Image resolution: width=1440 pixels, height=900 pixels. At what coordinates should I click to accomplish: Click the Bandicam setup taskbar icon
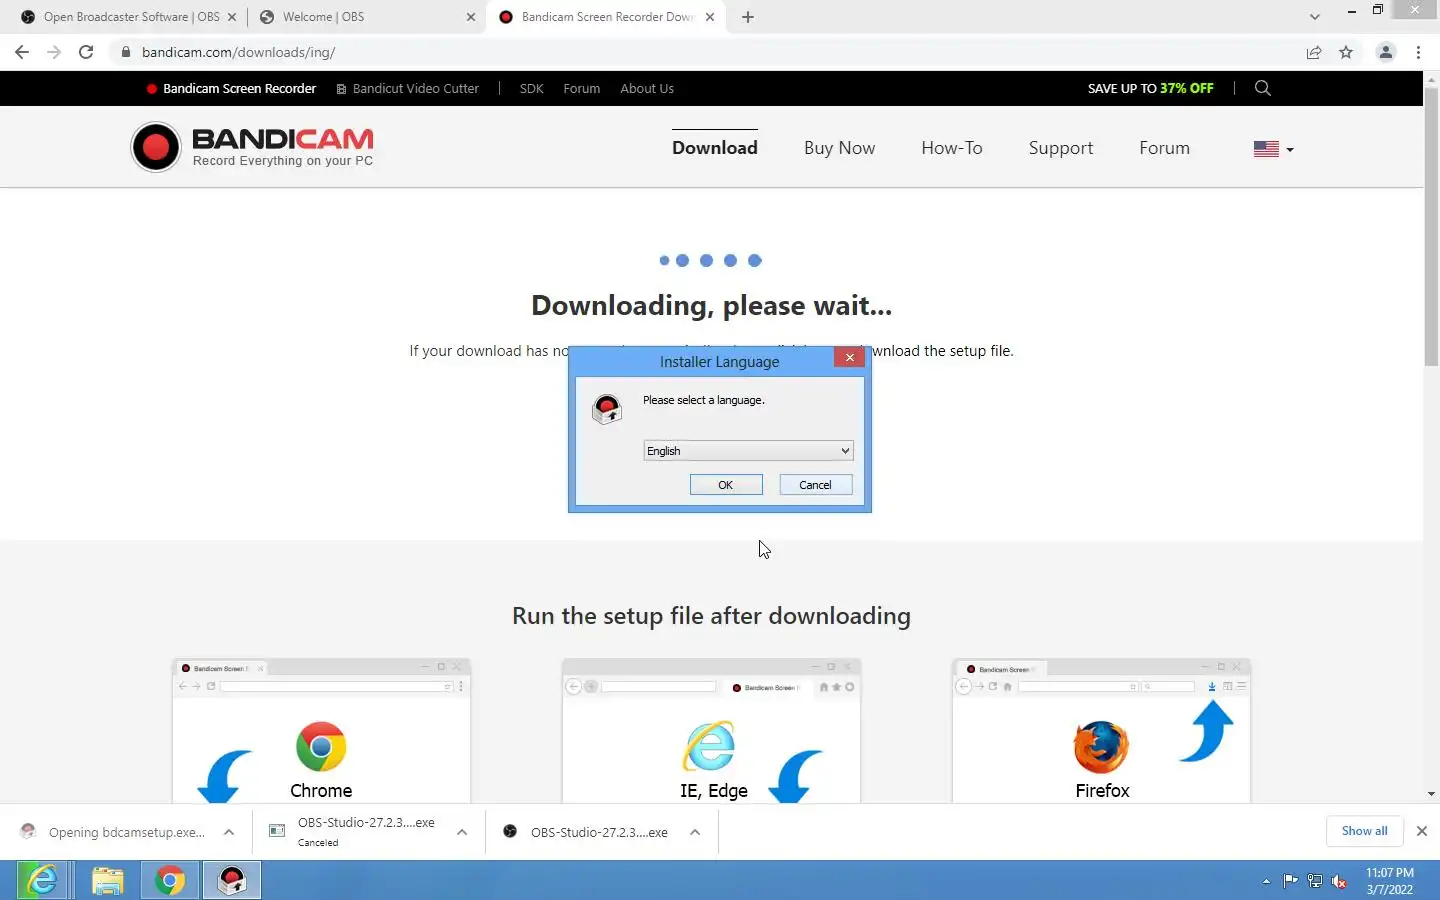(x=232, y=880)
